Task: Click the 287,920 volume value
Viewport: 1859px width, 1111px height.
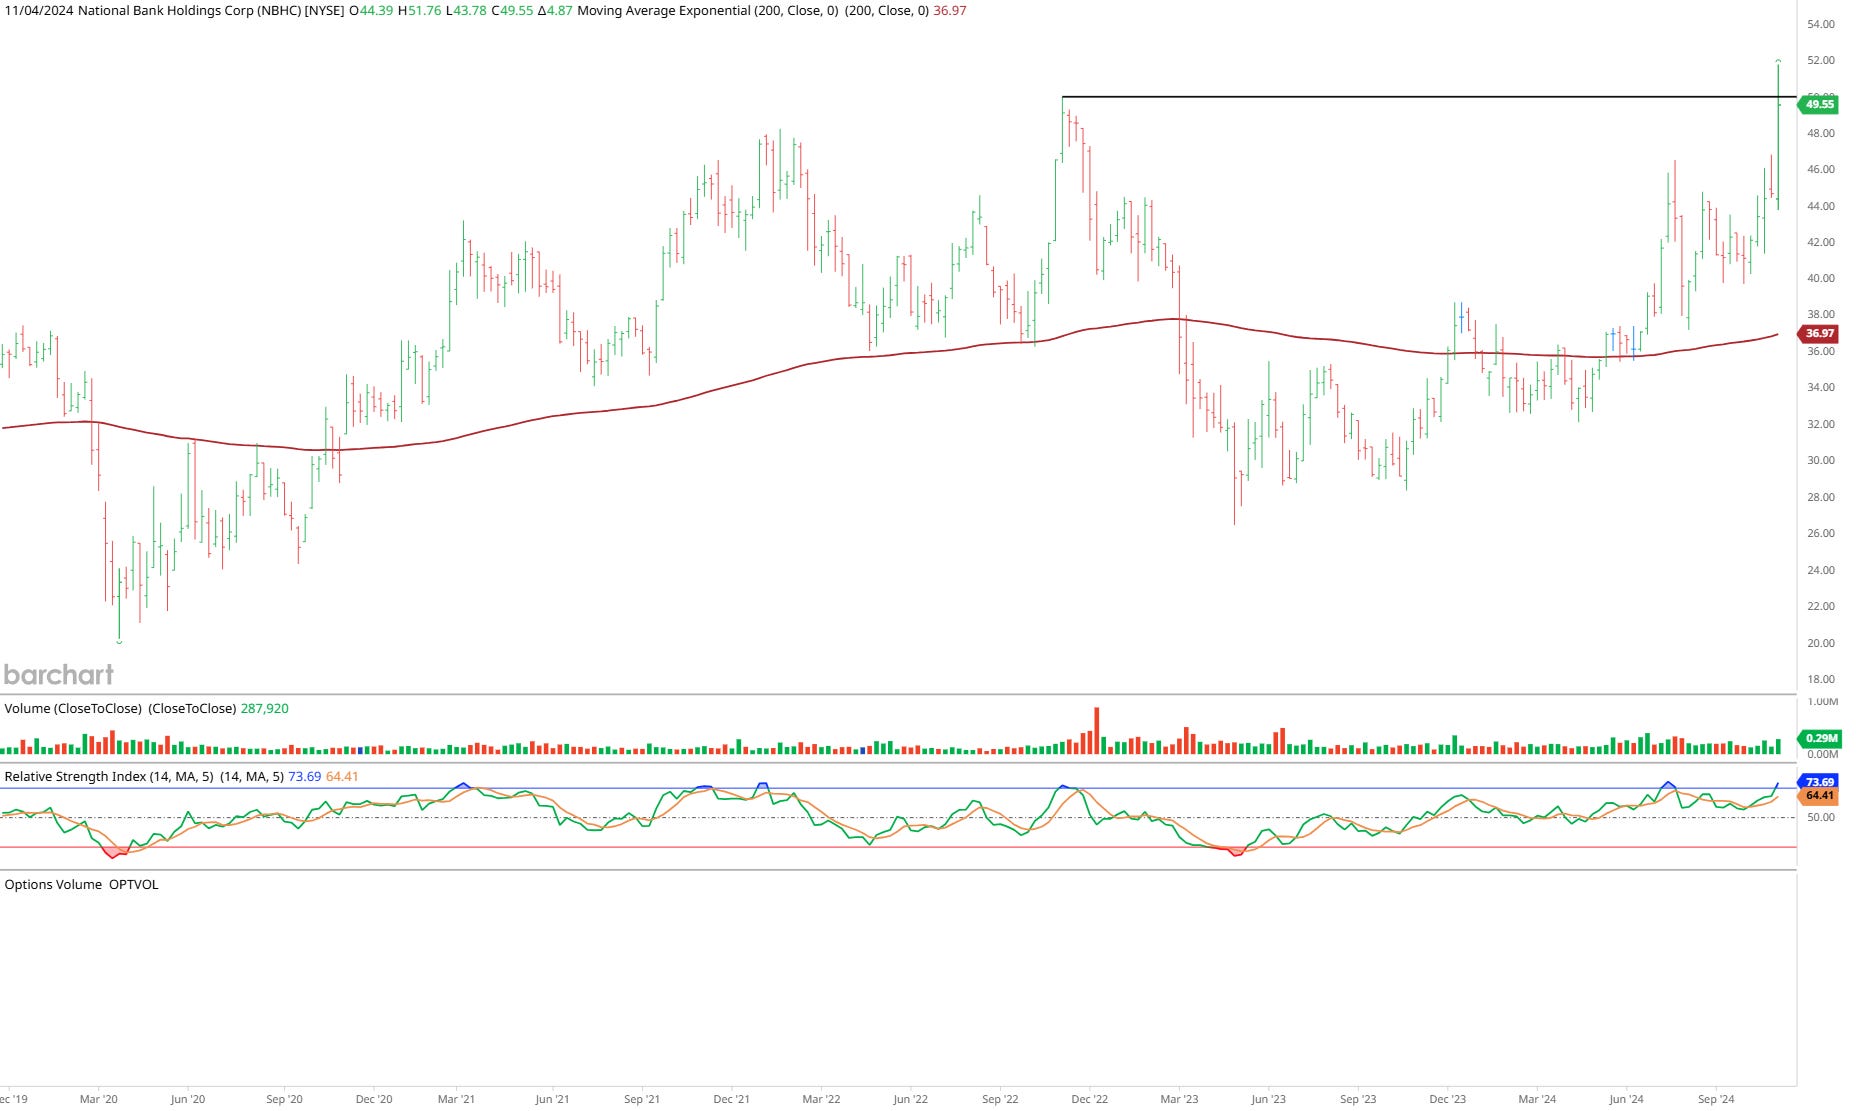Action: (x=264, y=709)
